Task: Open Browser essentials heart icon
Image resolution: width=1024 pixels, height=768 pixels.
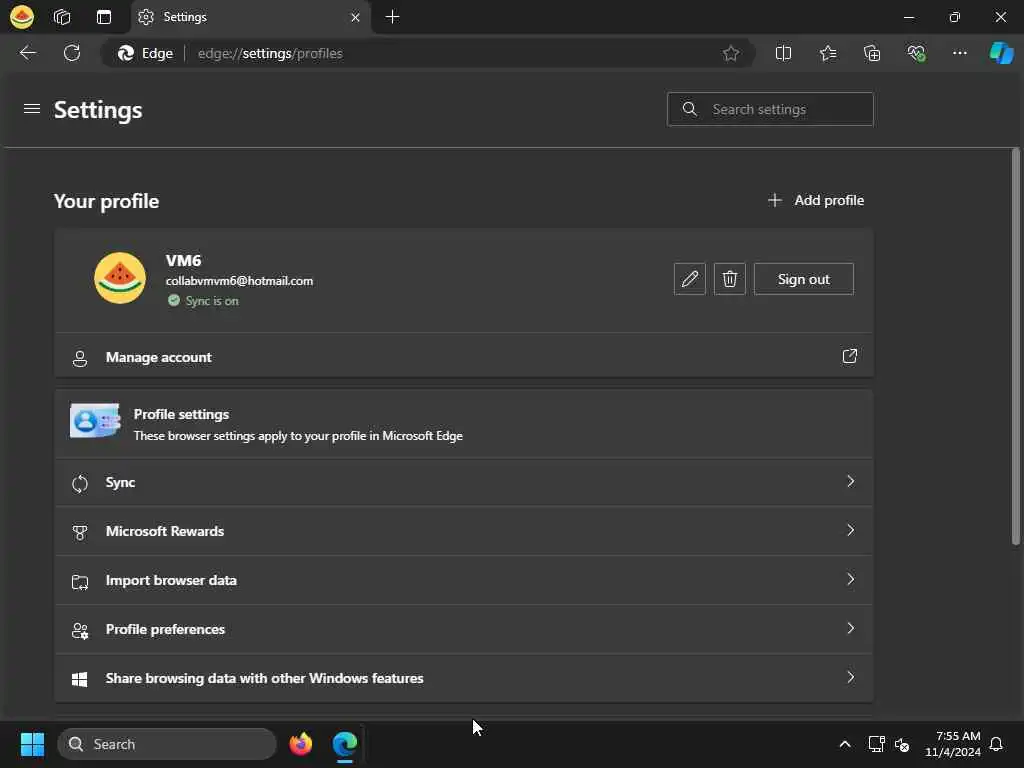Action: pos(916,54)
